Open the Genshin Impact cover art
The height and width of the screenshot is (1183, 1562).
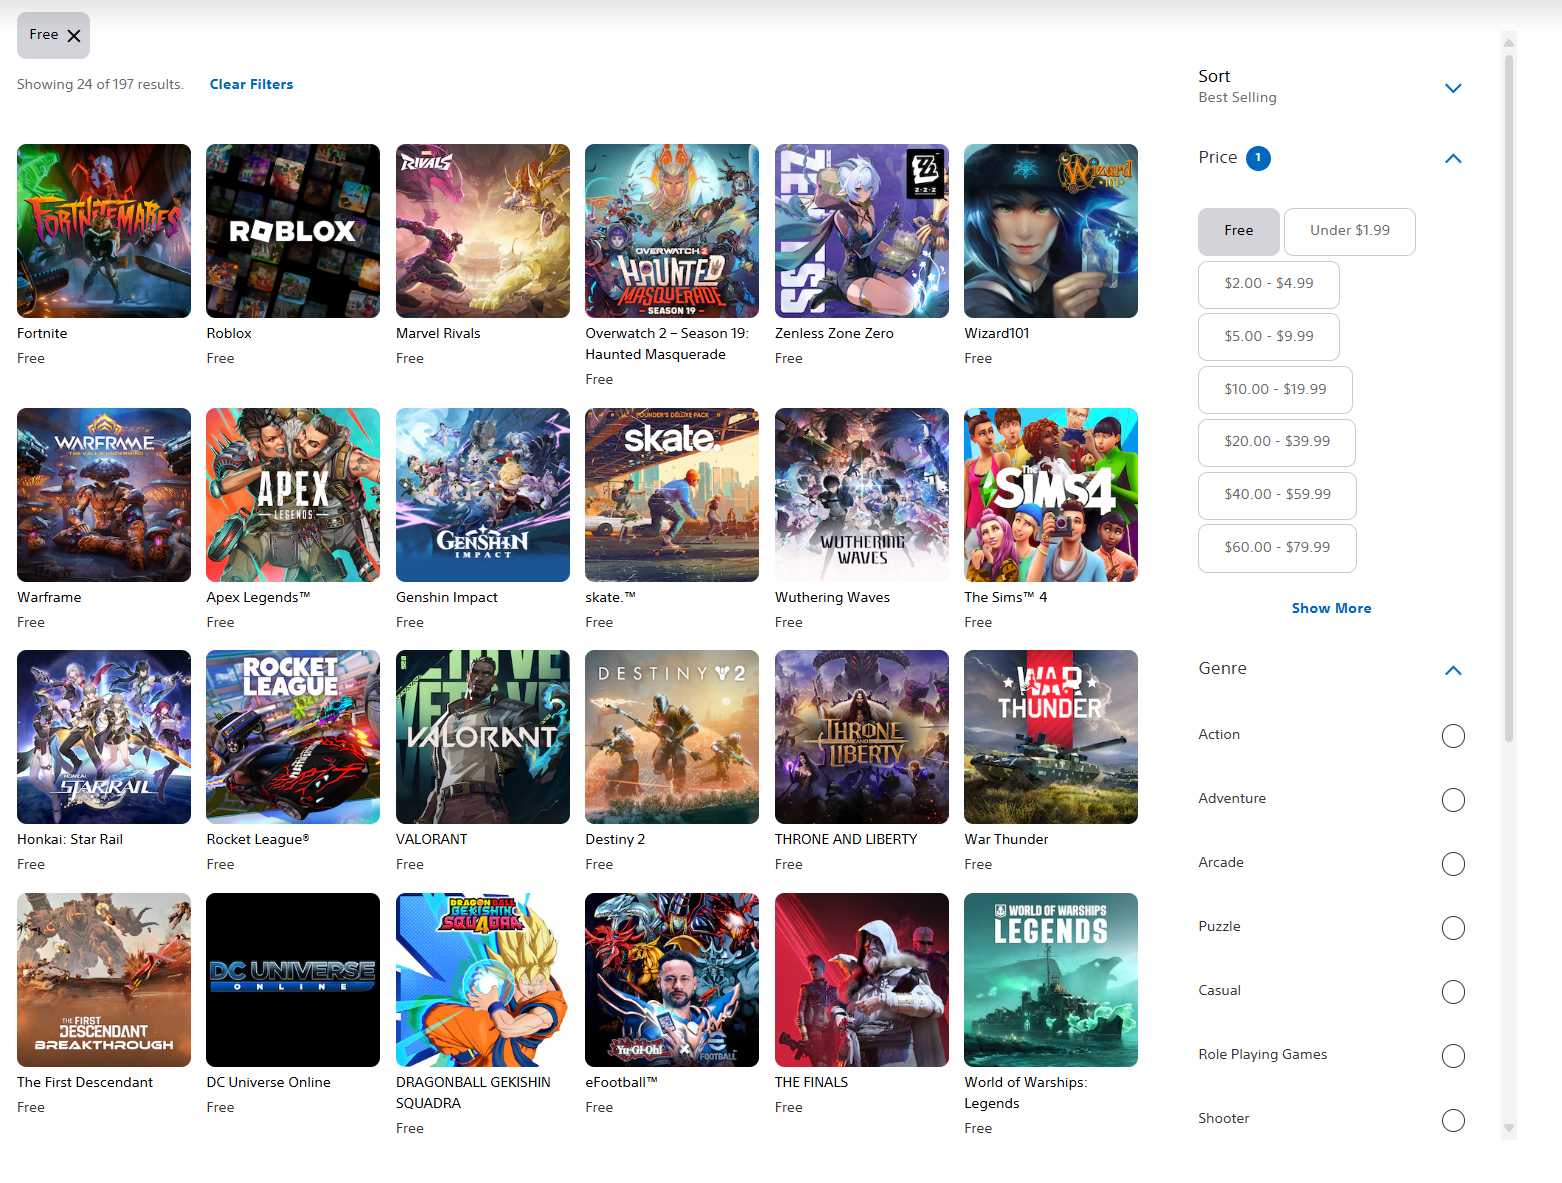coord(483,495)
